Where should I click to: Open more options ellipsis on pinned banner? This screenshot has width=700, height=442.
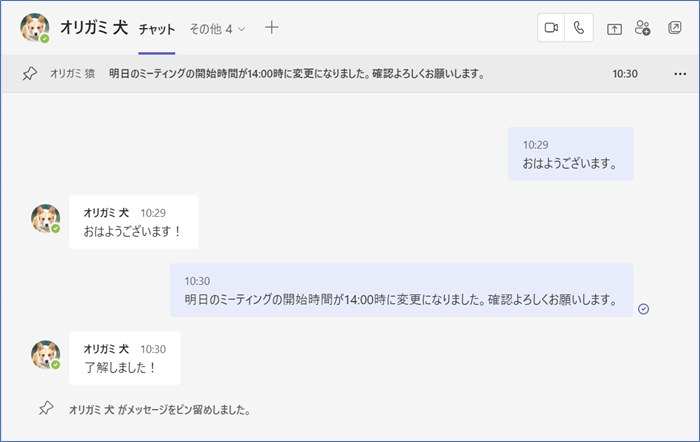click(681, 74)
